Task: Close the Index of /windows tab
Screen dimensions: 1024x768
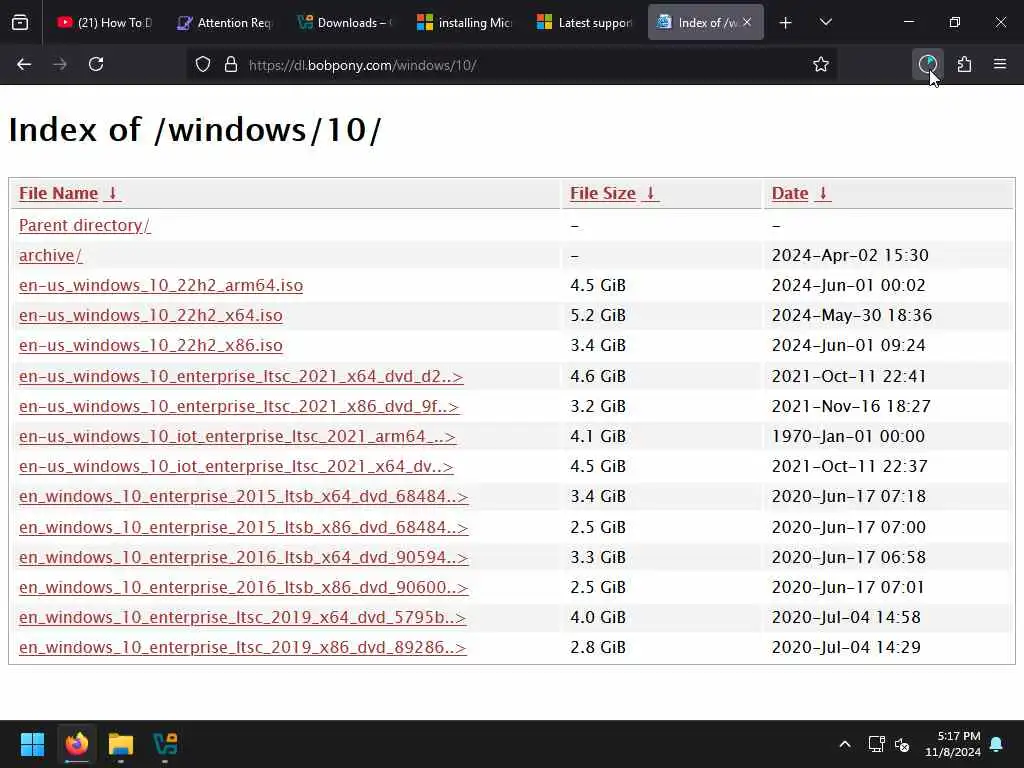Action: 747,22
